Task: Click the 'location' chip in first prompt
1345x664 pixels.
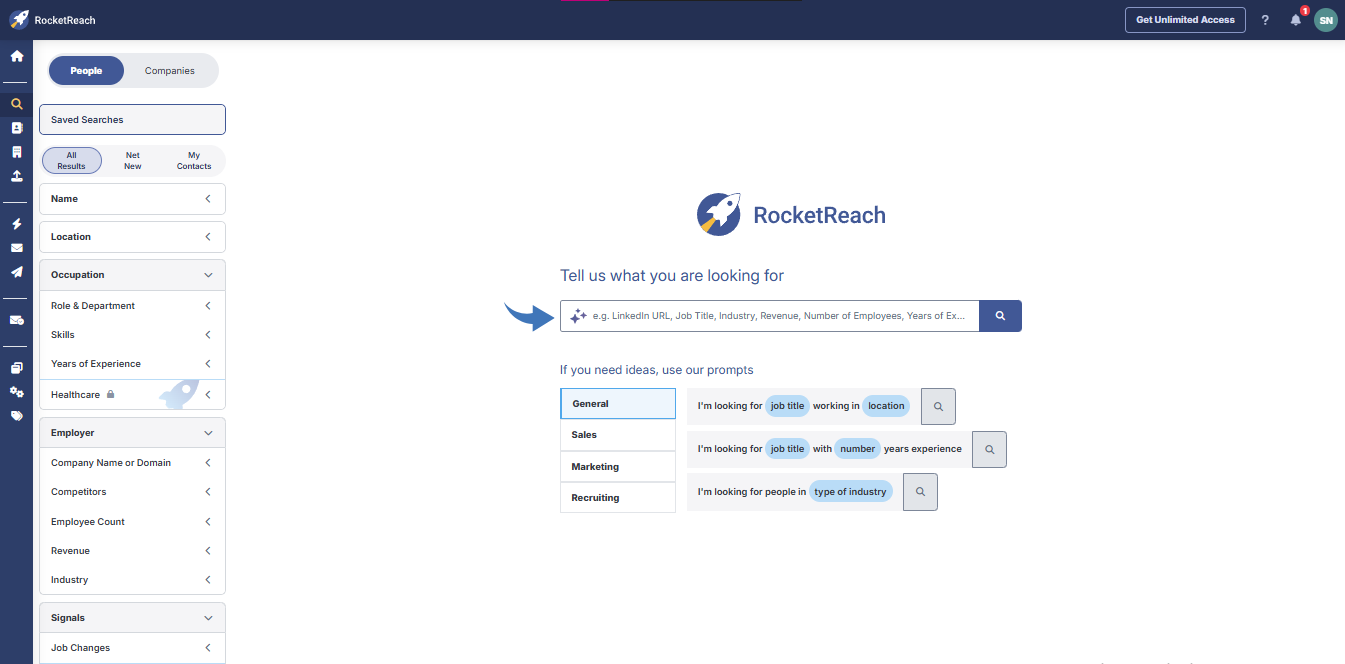Action: tap(886, 406)
